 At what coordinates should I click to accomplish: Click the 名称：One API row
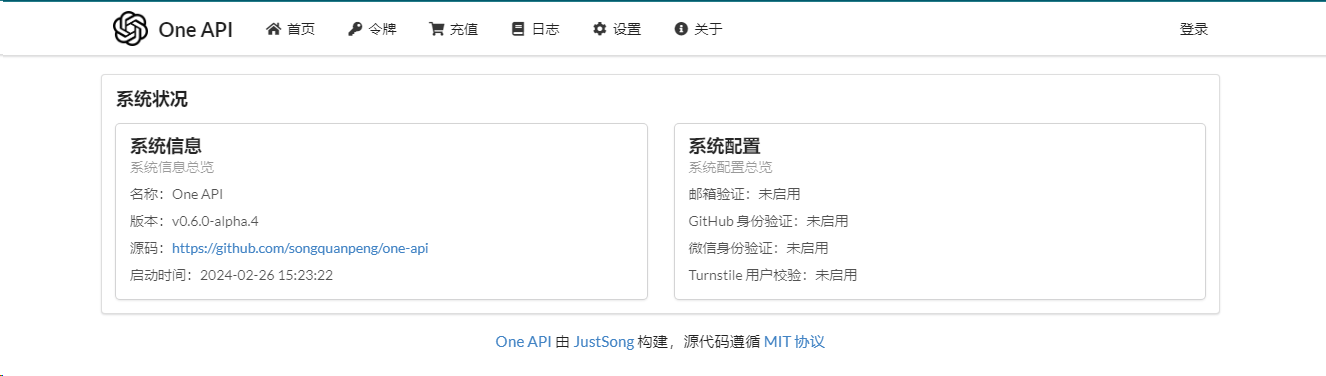click(x=176, y=194)
